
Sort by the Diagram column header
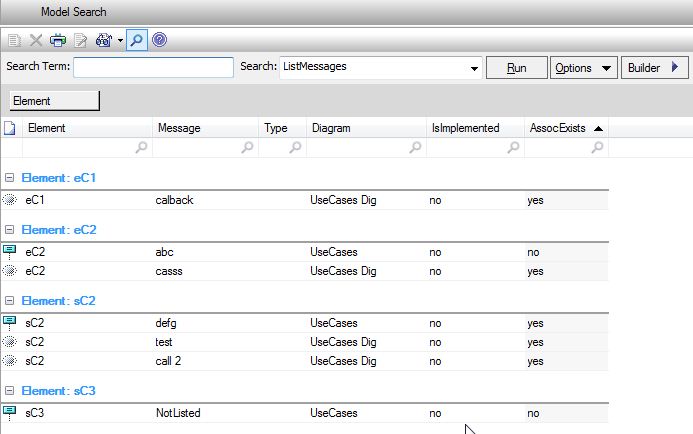pyautogui.click(x=366, y=128)
